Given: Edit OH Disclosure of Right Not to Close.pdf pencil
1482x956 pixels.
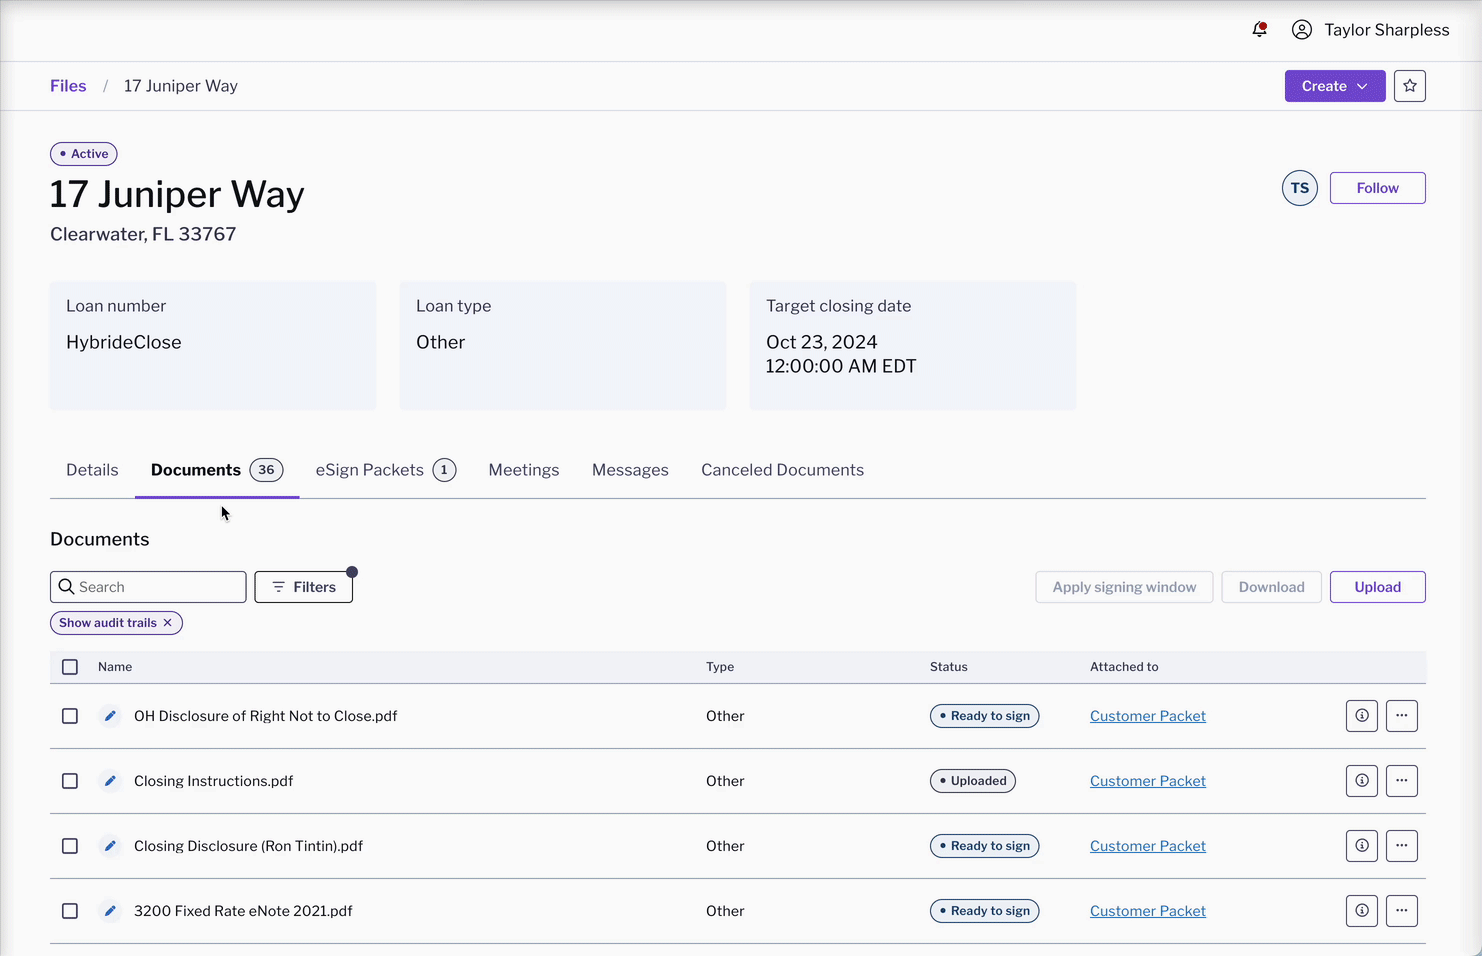Looking at the screenshot, I should [110, 716].
